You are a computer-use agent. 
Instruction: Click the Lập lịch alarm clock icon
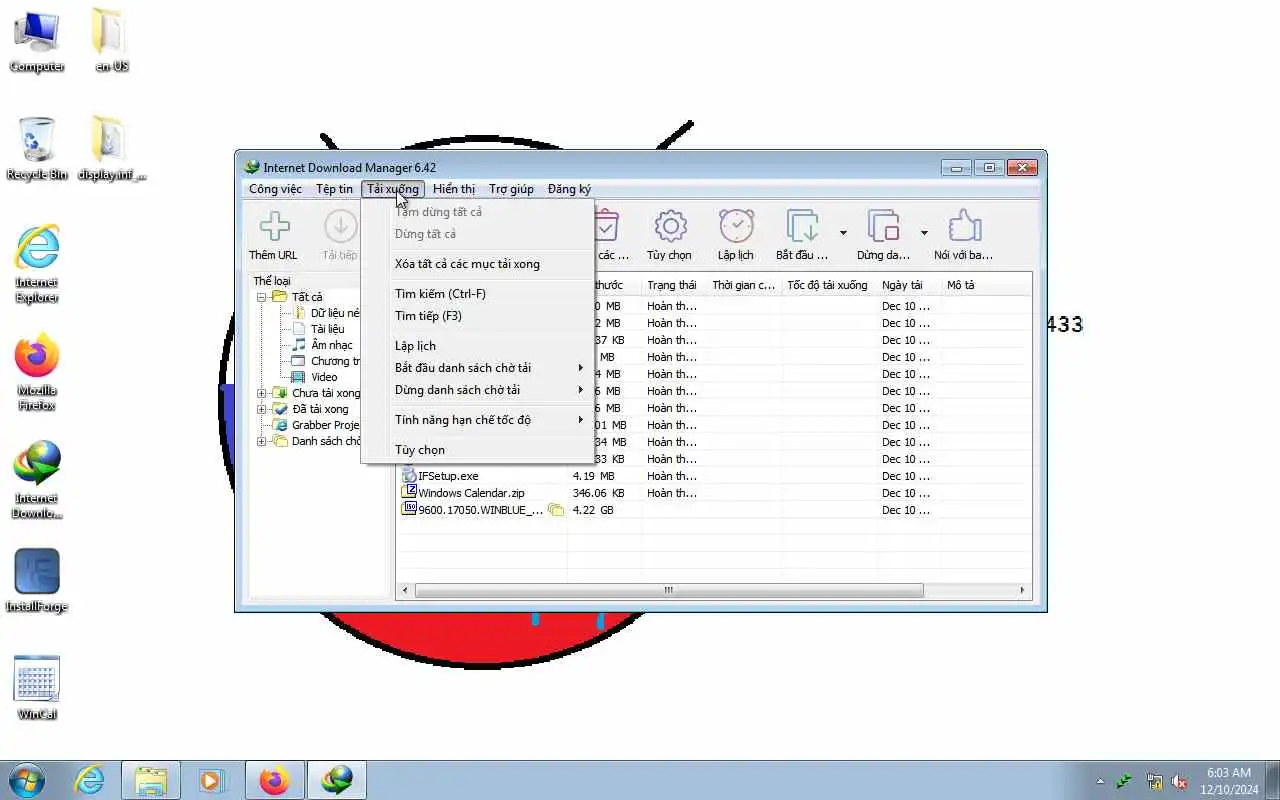pos(736,226)
